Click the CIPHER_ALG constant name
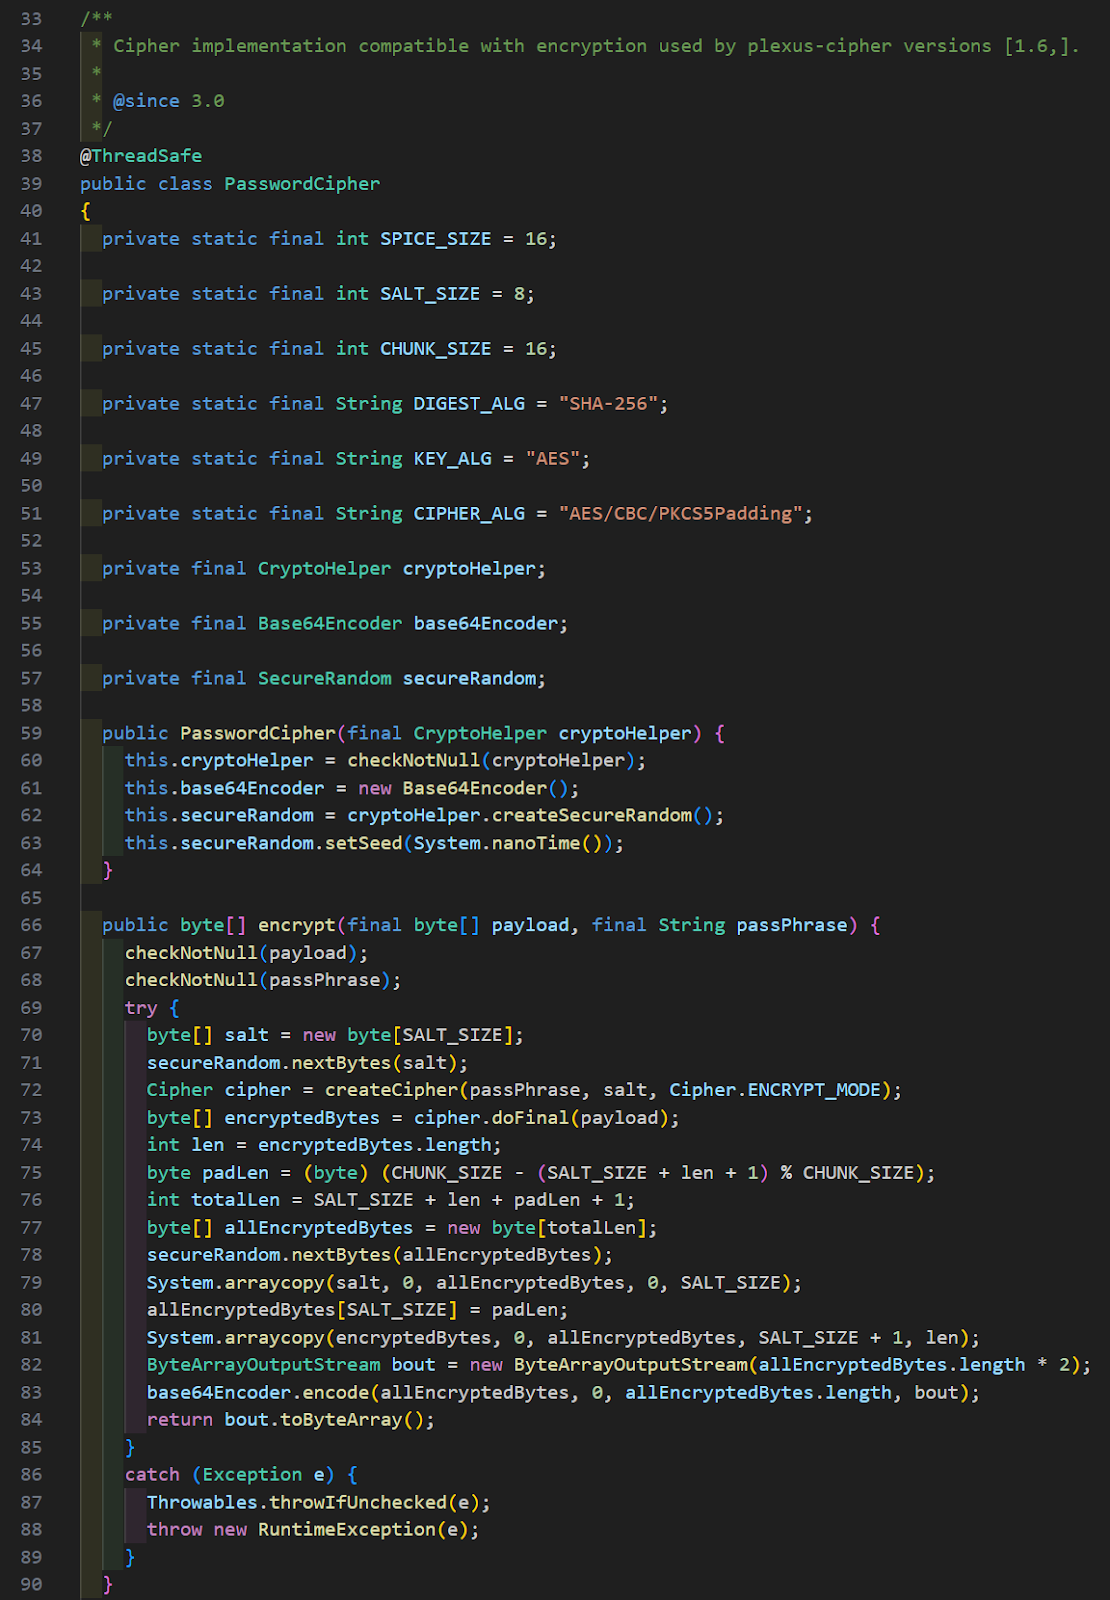Viewport: 1110px width, 1600px height. click(469, 514)
